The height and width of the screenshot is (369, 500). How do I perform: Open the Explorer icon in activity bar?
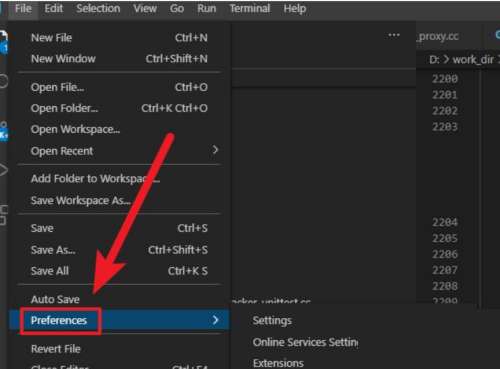pyautogui.click(x=3, y=42)
